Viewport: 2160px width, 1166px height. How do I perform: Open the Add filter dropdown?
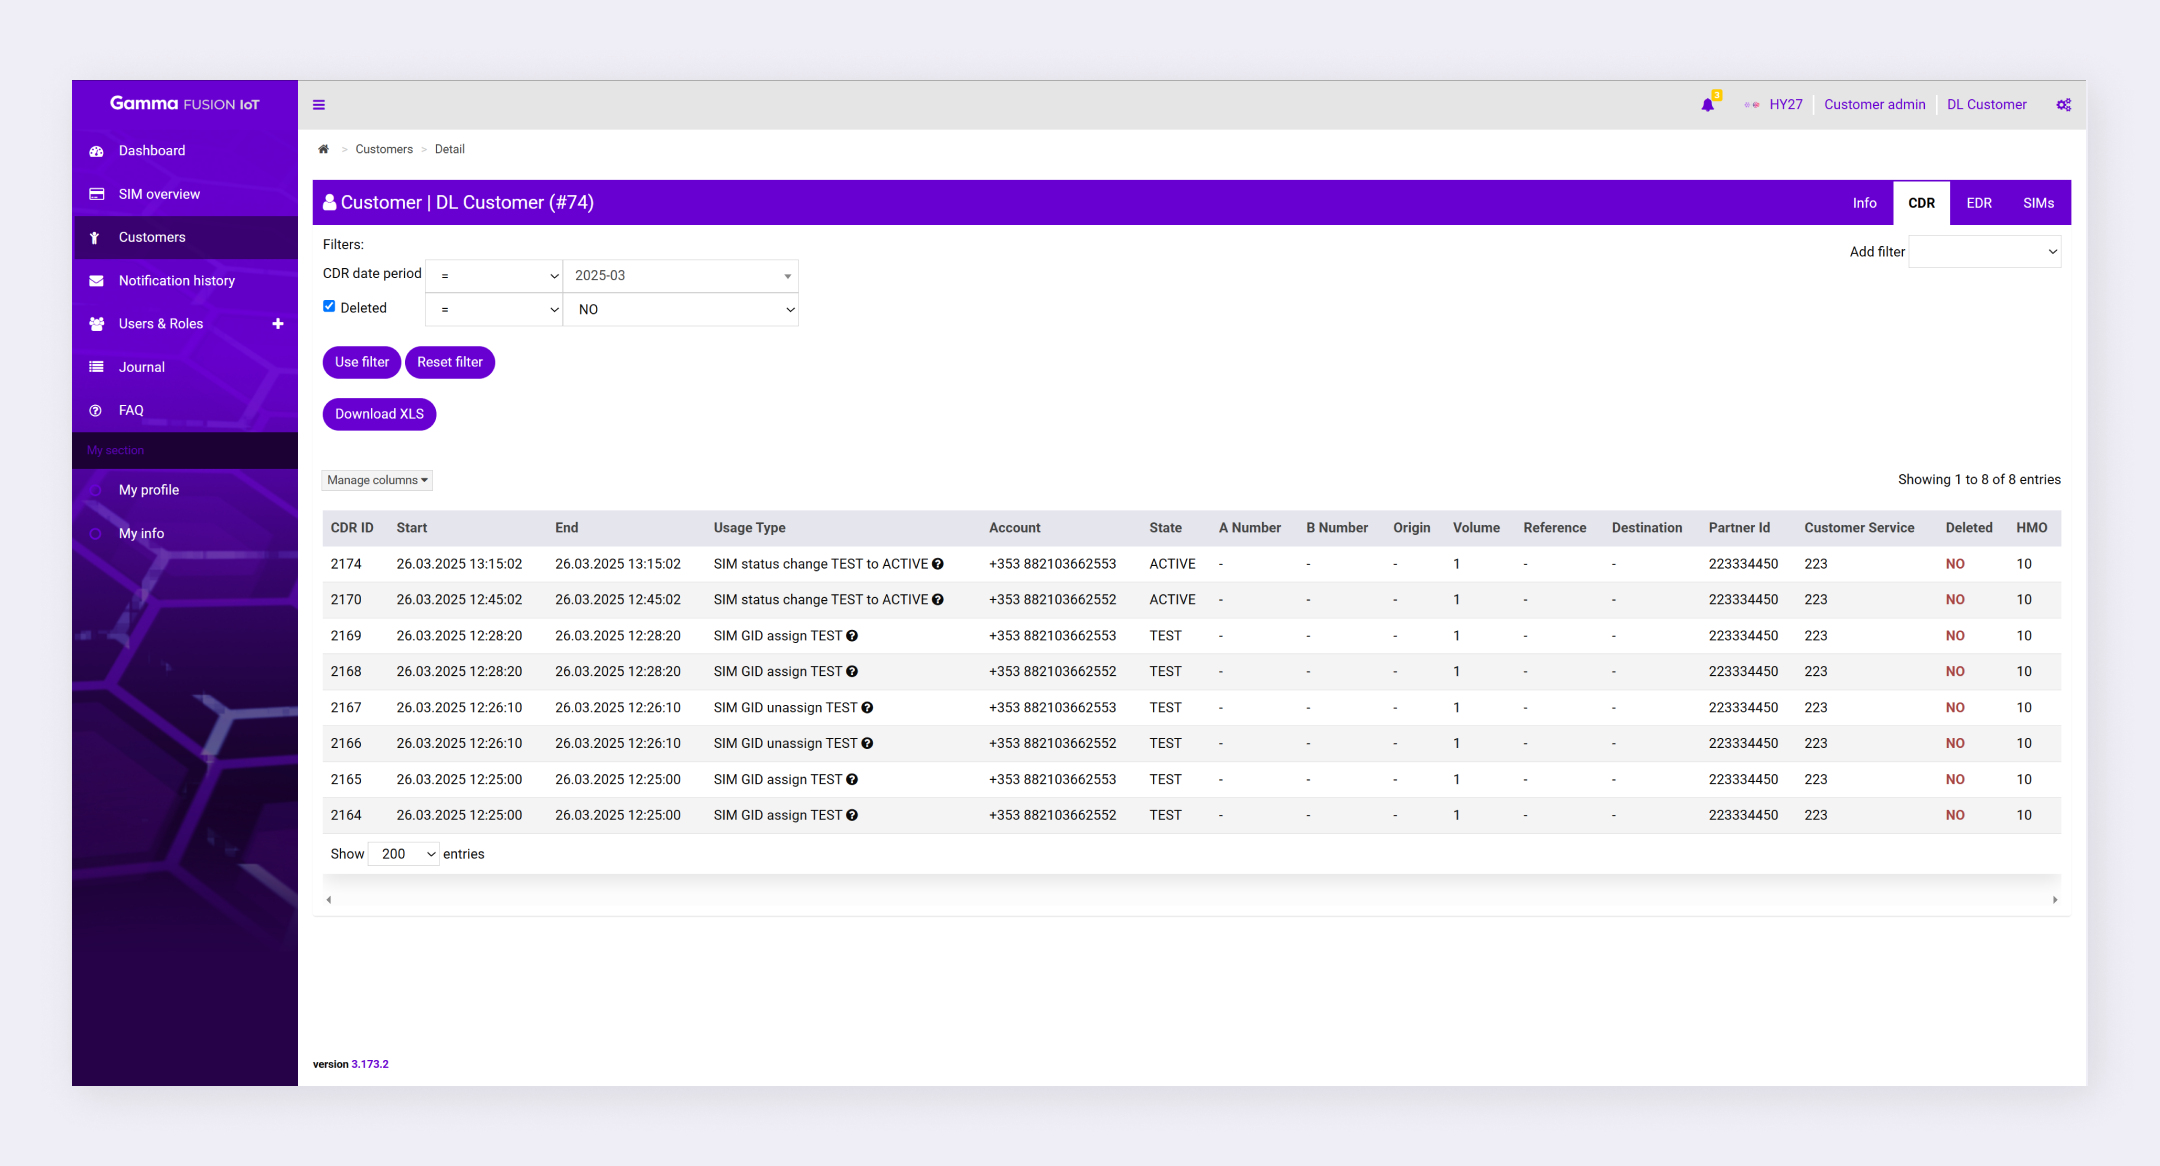(1985, 252)
